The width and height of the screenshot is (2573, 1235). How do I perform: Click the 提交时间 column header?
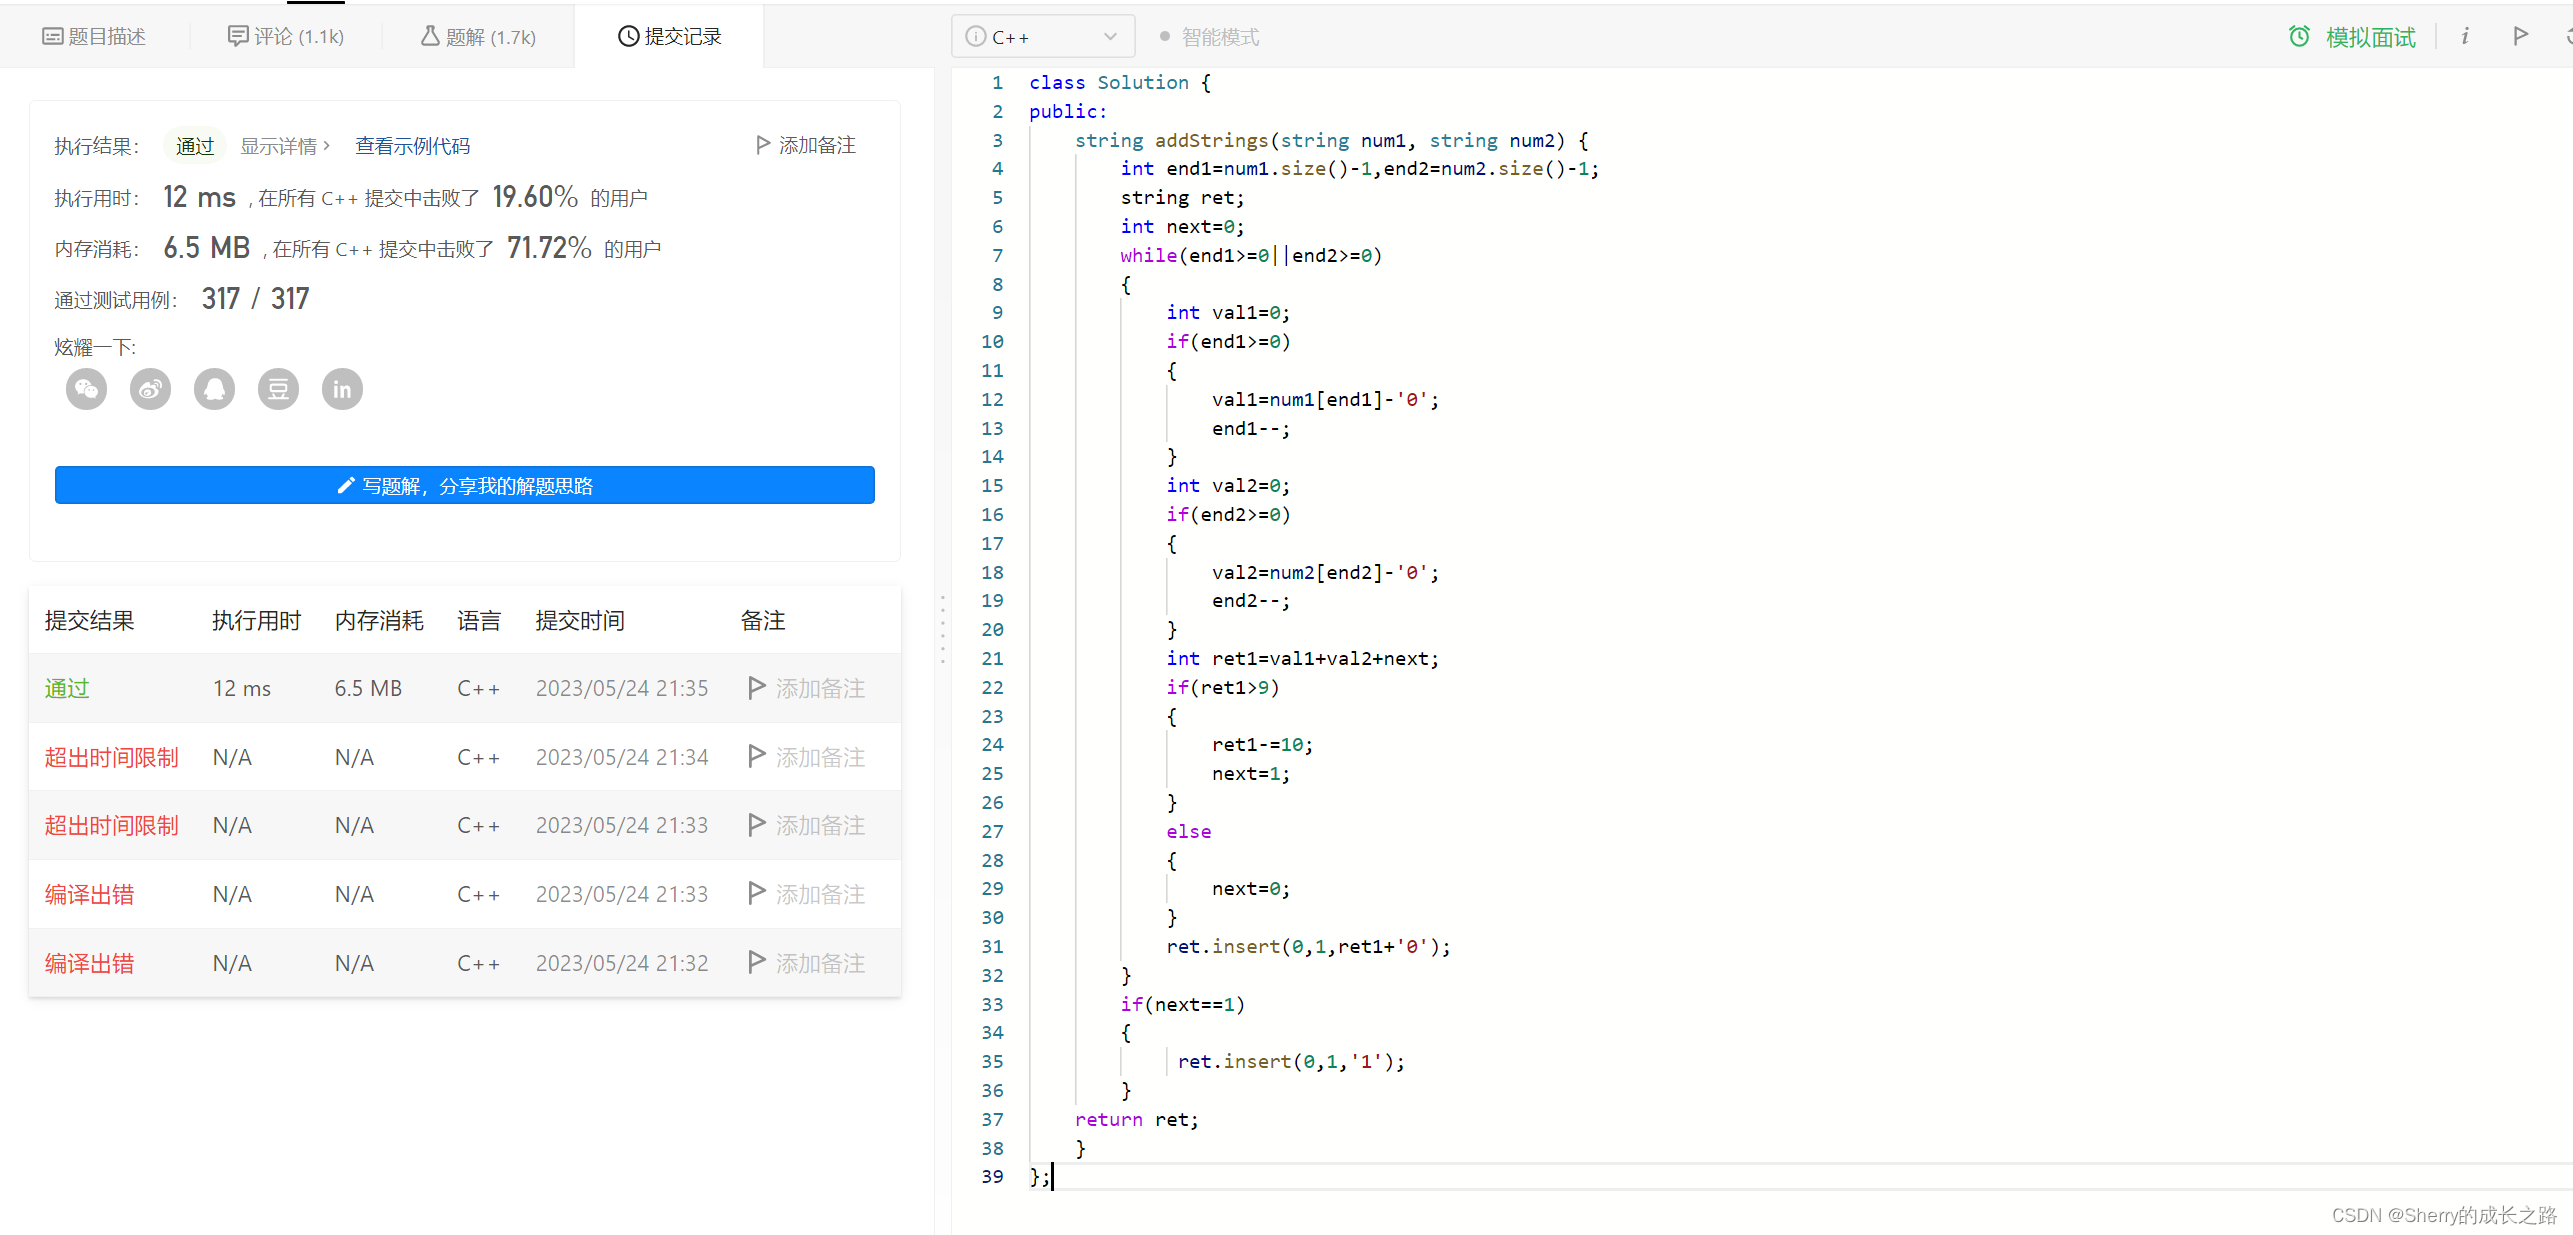pos(580,620)
